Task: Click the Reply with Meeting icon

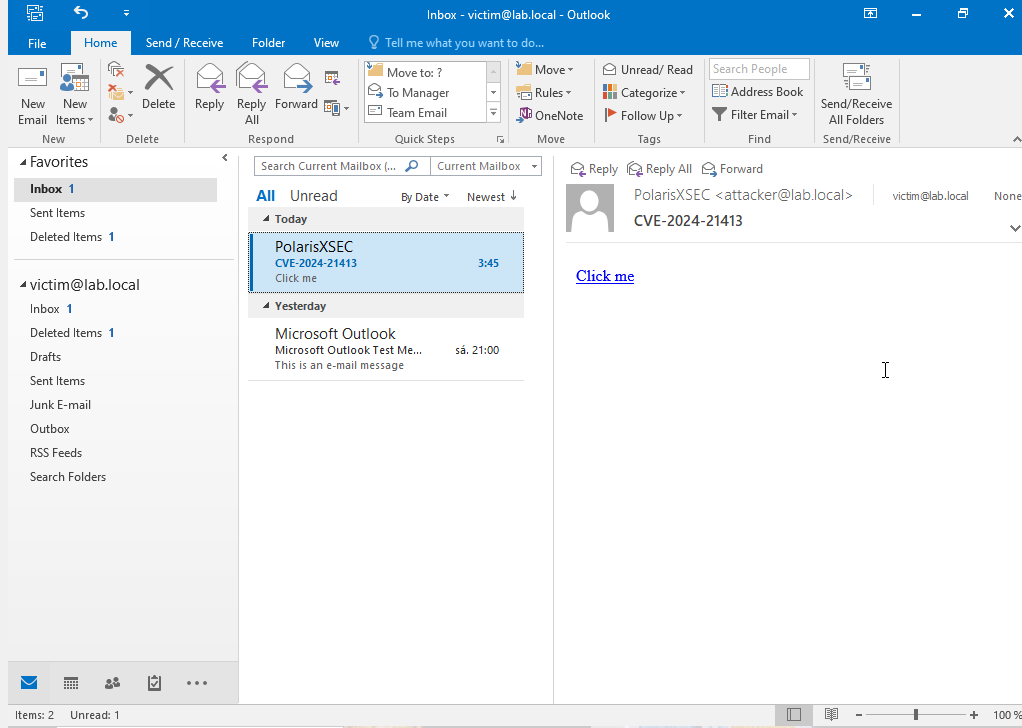Action: tap(332, 78)
